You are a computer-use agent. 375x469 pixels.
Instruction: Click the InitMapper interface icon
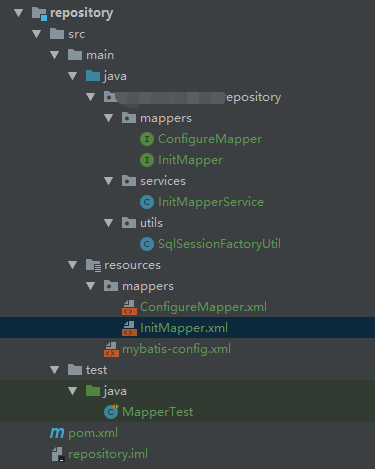tap(147, 160)
